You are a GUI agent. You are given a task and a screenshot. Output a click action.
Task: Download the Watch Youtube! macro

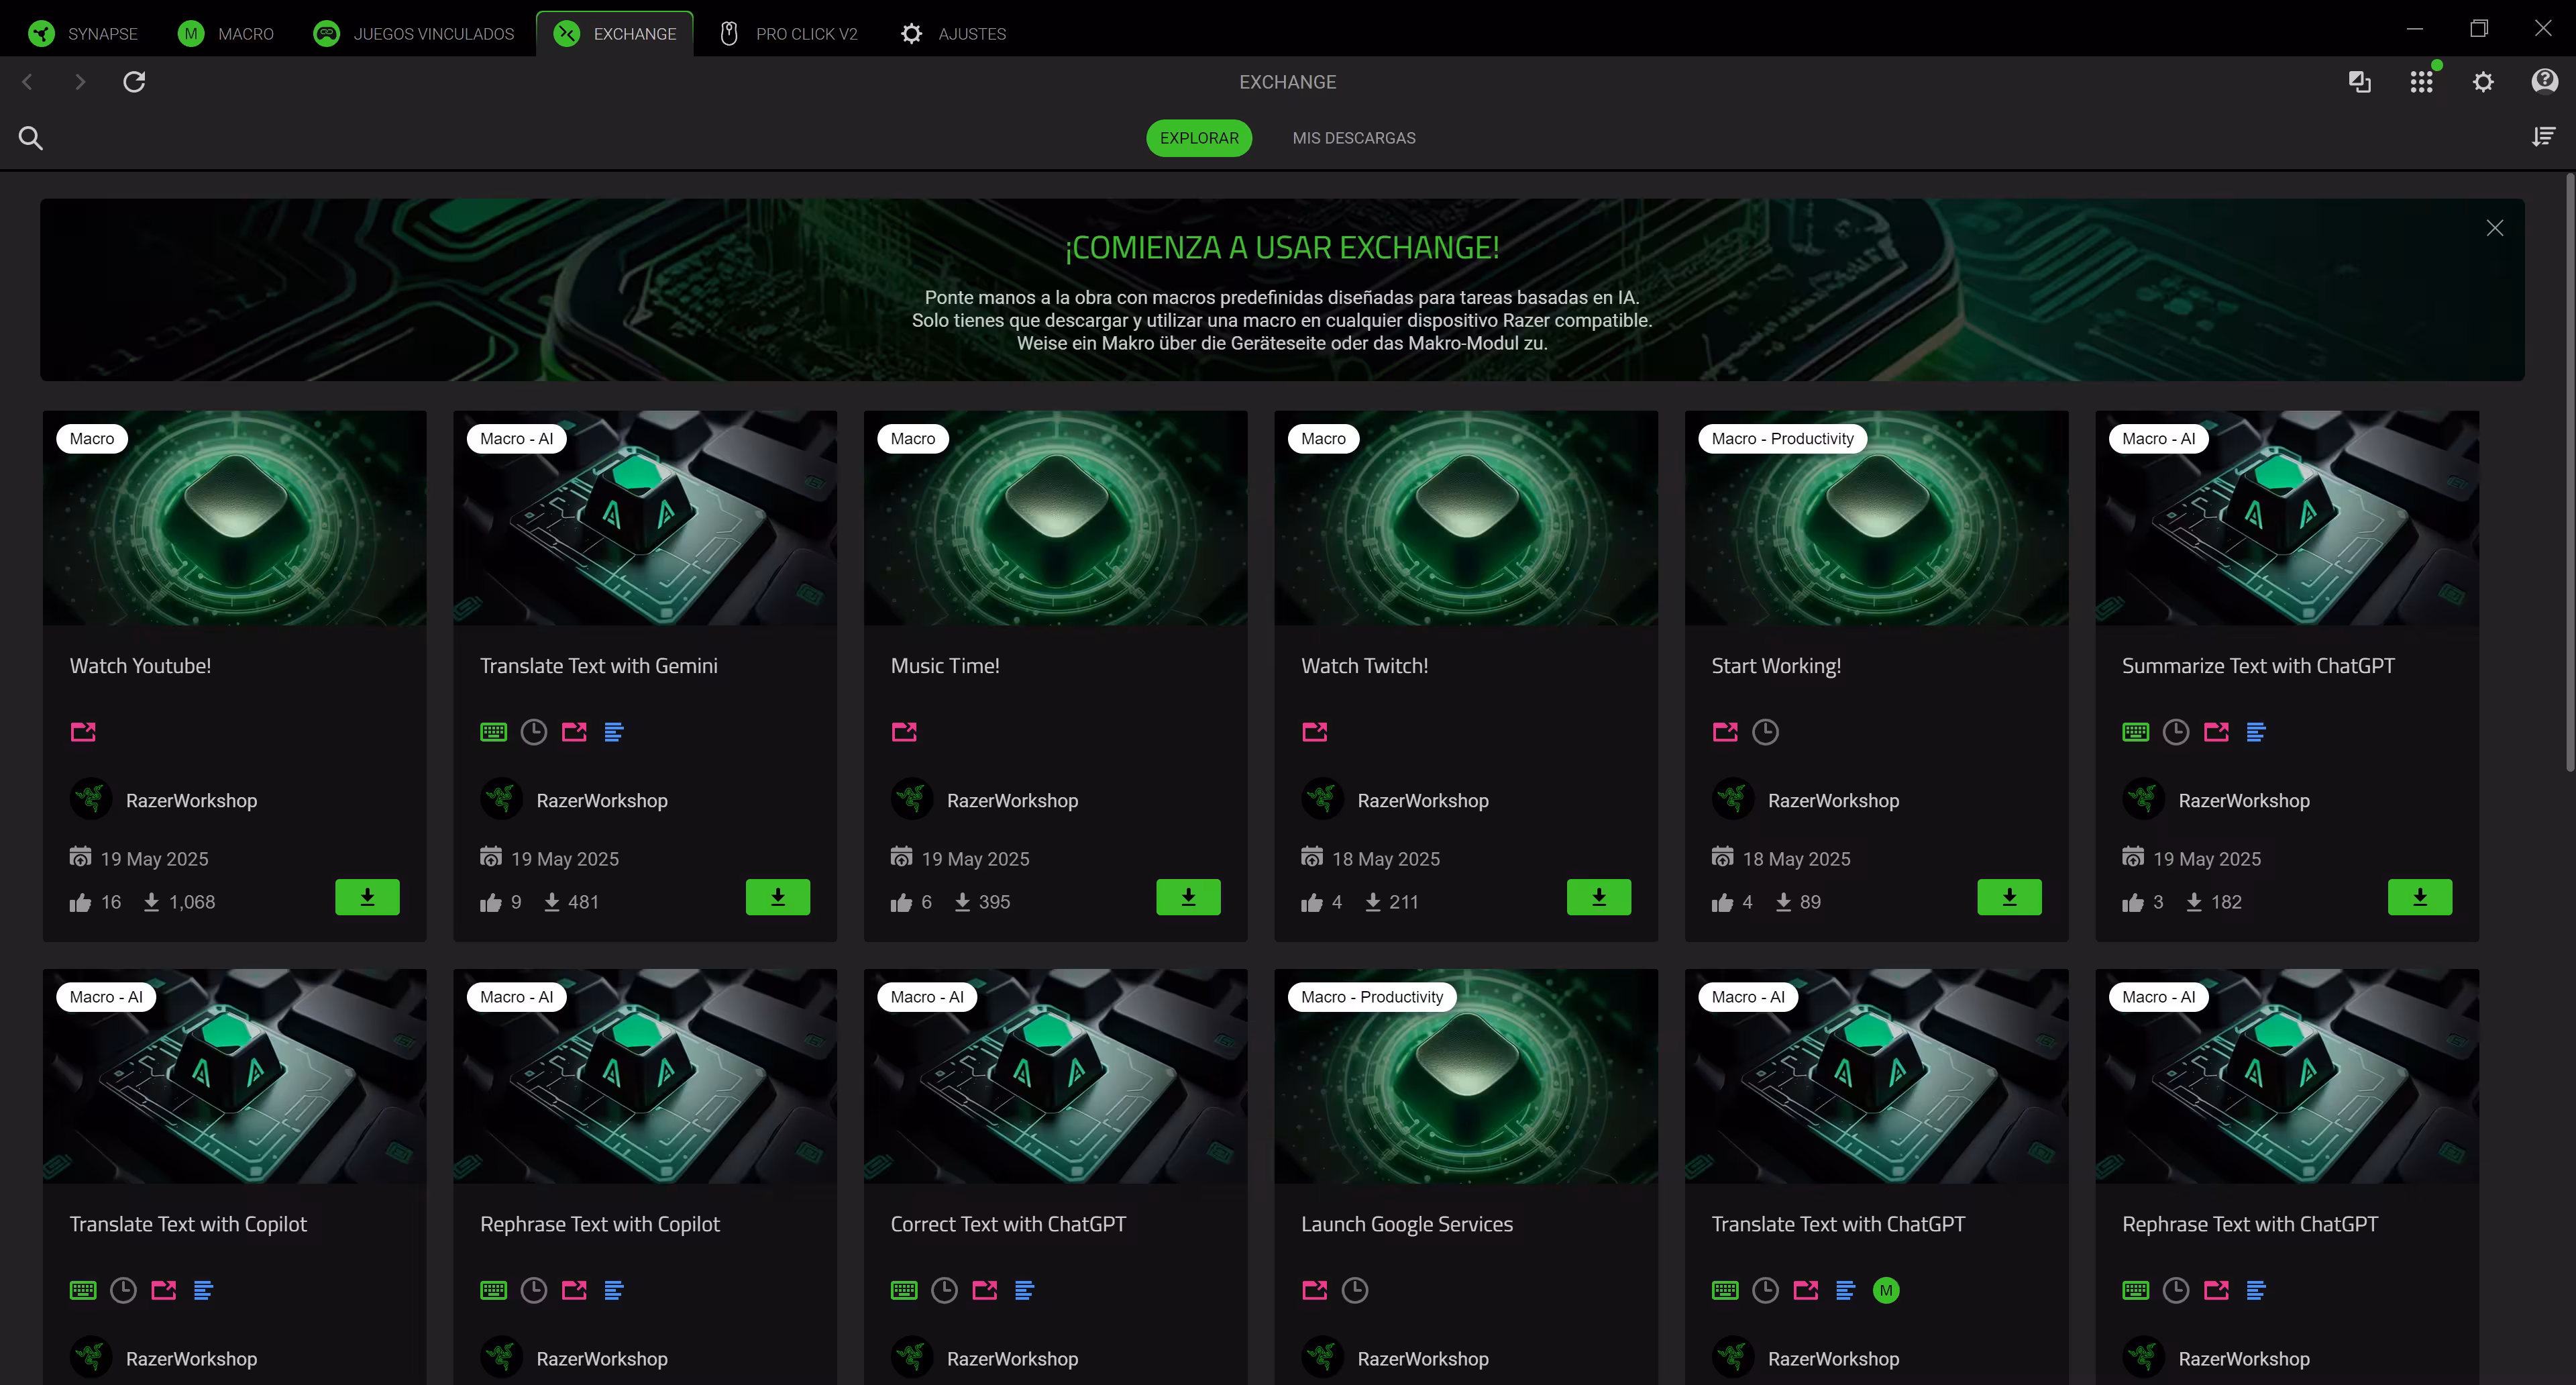pos(367,897)
